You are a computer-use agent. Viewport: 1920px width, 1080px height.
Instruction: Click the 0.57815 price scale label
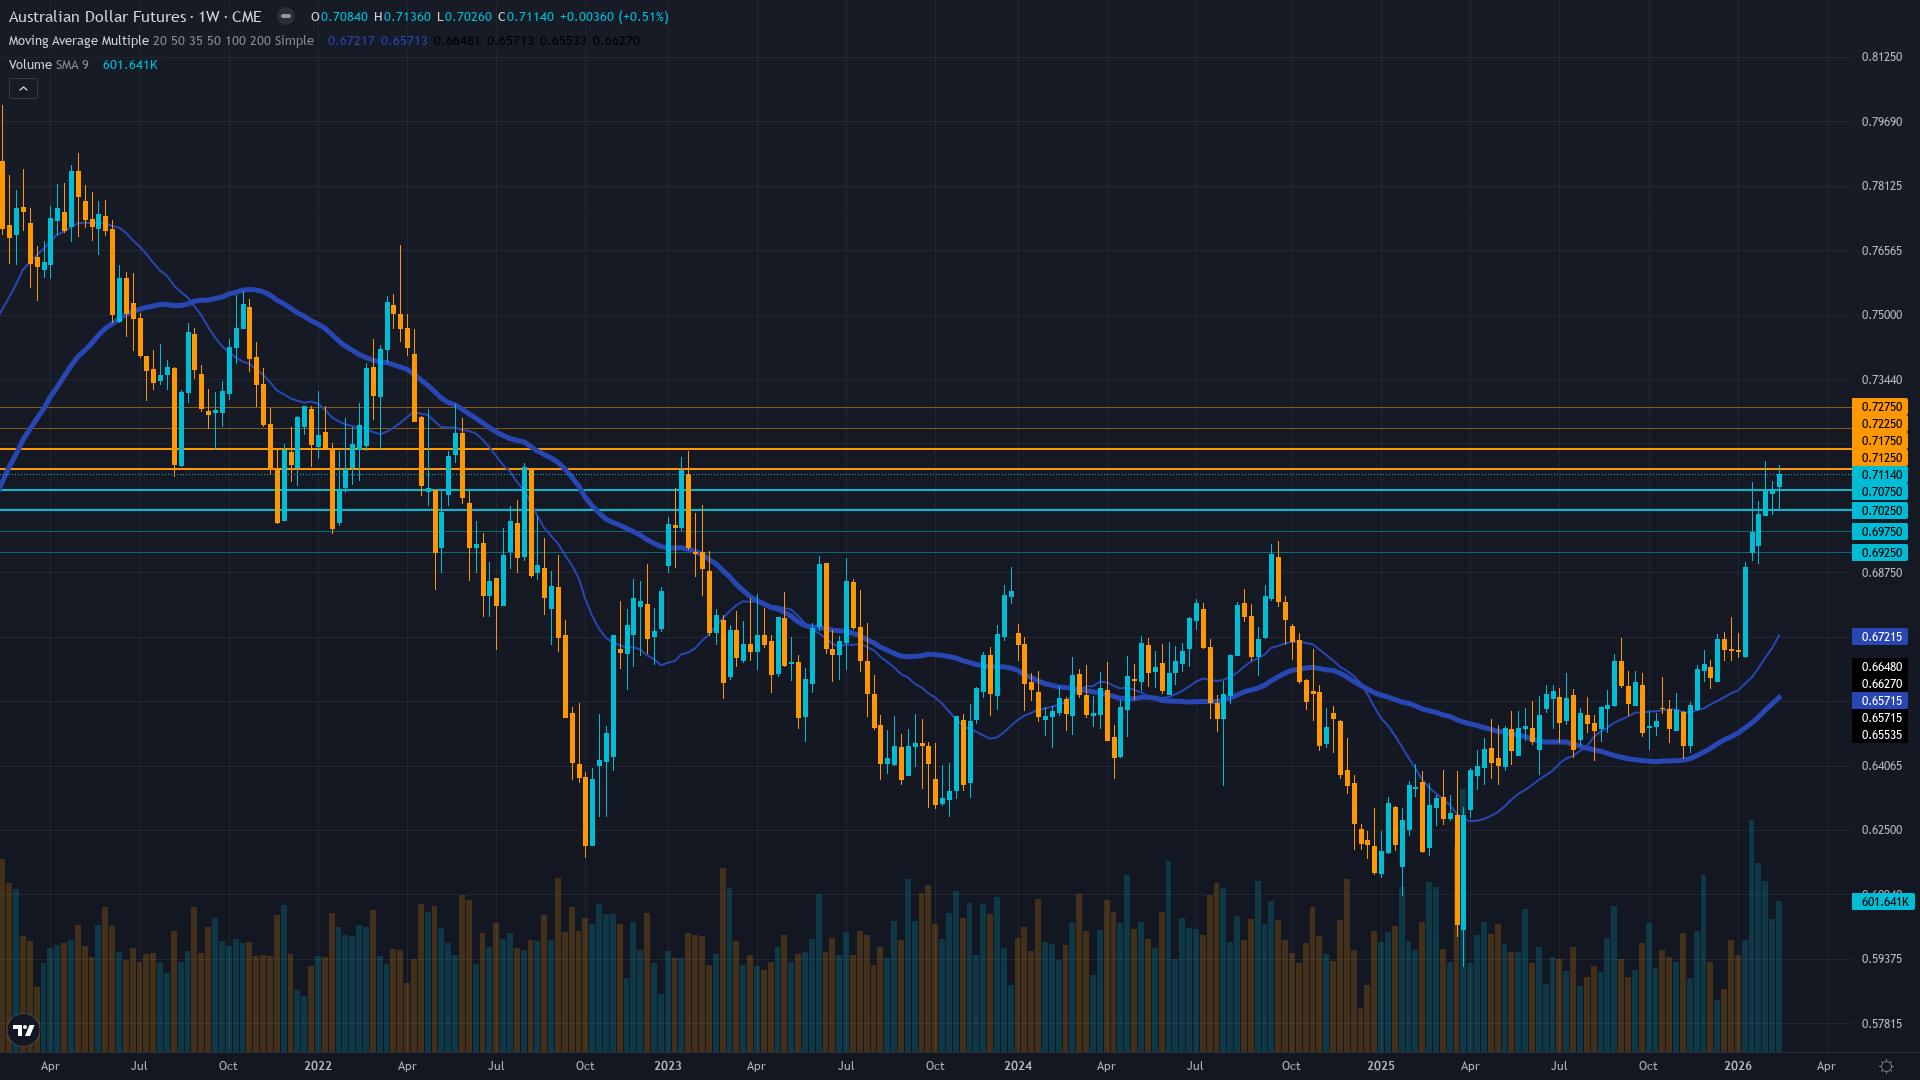[x=1881, y=1024]
